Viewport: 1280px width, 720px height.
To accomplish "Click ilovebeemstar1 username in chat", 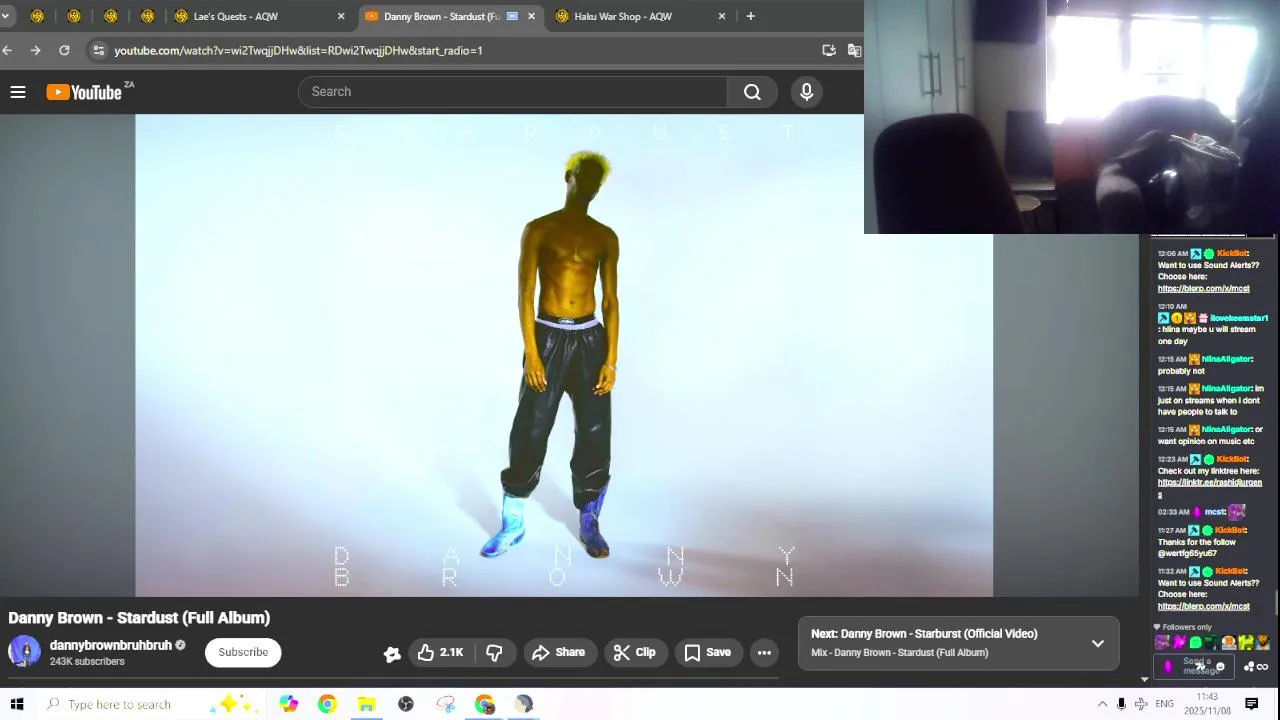I will tap(1238, 318).
